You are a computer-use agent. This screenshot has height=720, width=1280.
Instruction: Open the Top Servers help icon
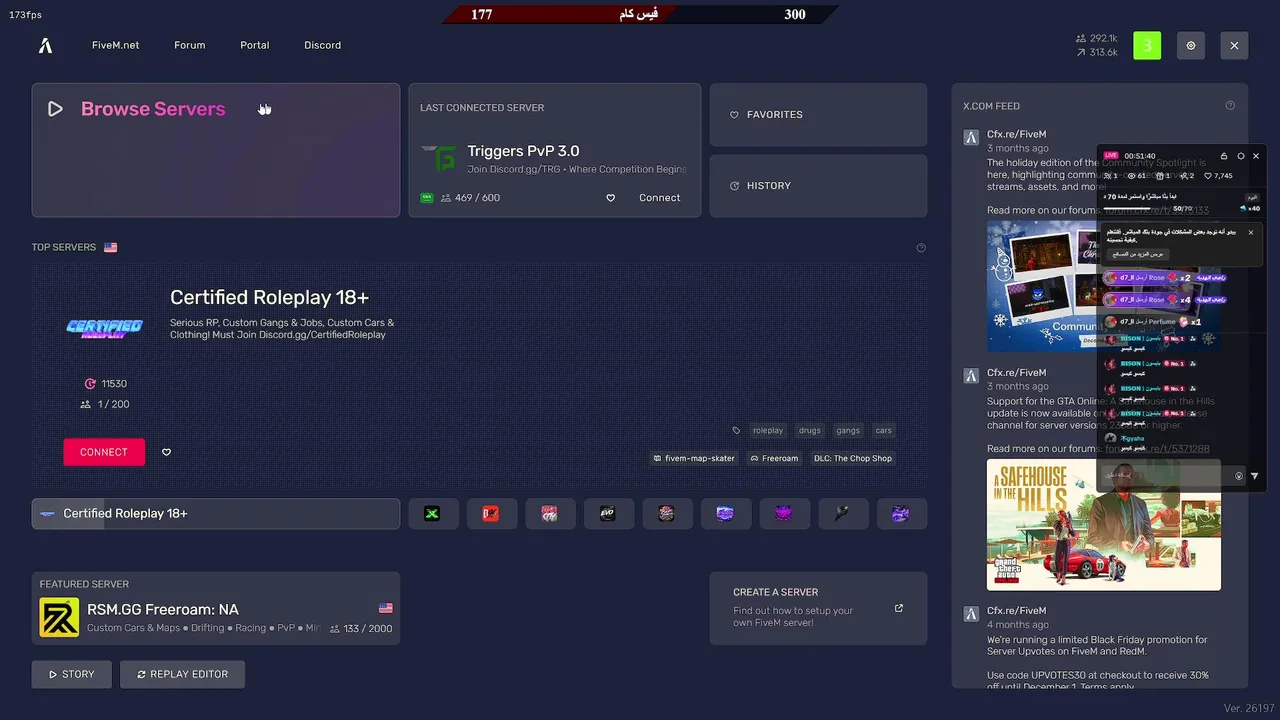click(x=921, y=248)
